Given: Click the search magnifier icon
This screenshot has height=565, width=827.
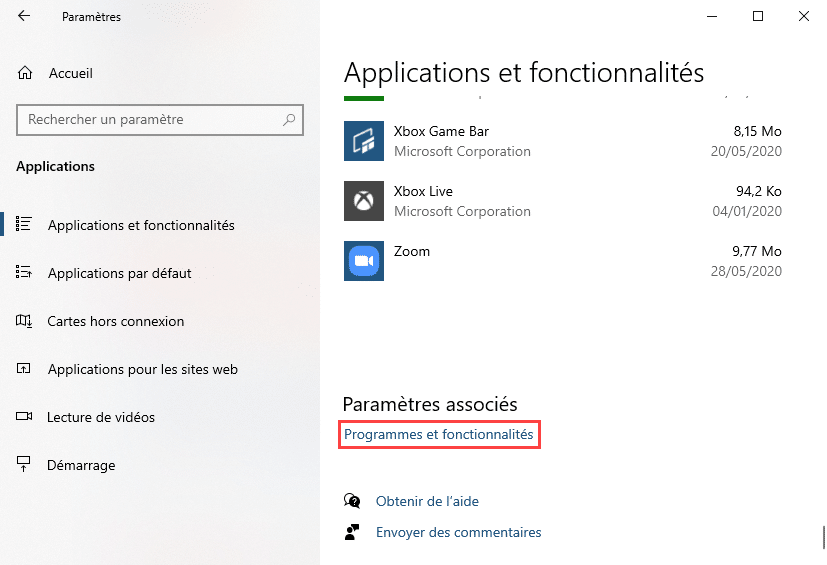Looking at the screenshot, I should tap(289, 120).
